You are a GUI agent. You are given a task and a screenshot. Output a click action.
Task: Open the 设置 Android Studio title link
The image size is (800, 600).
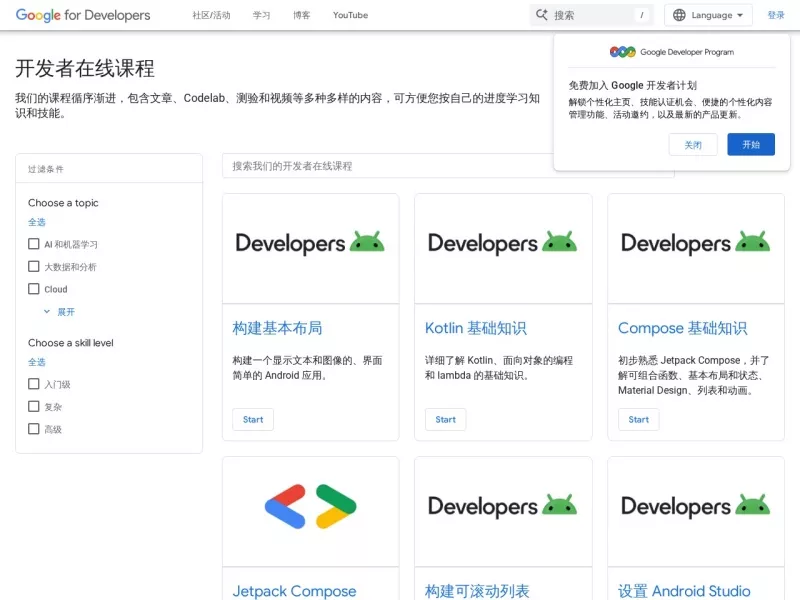point(684,591)
